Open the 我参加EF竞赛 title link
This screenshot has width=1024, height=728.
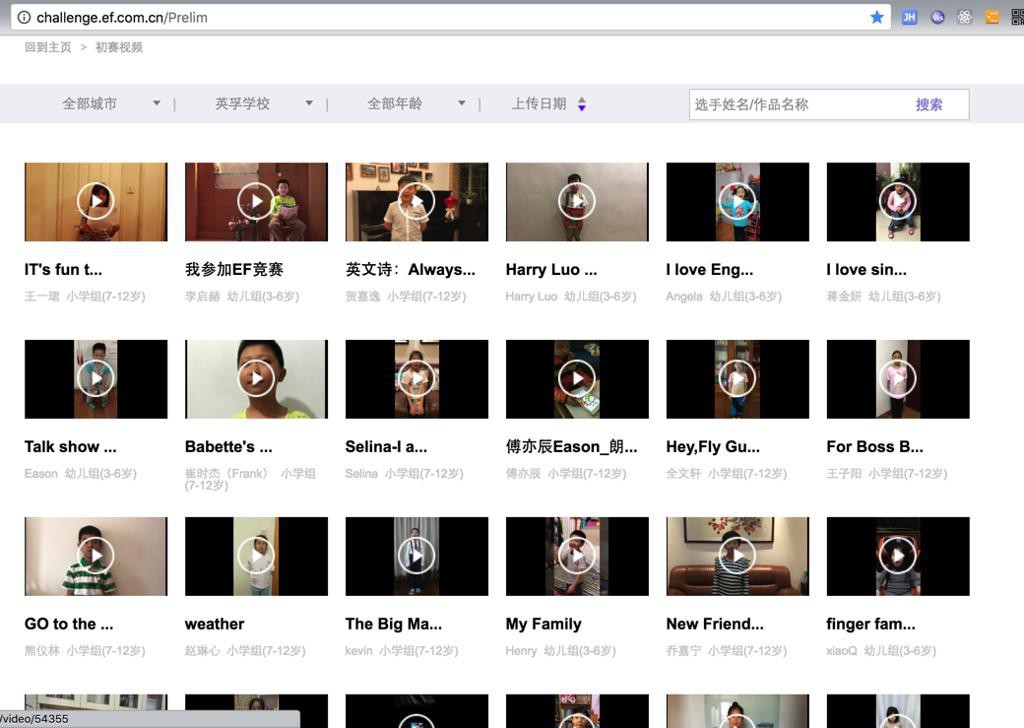coord(234,270)
